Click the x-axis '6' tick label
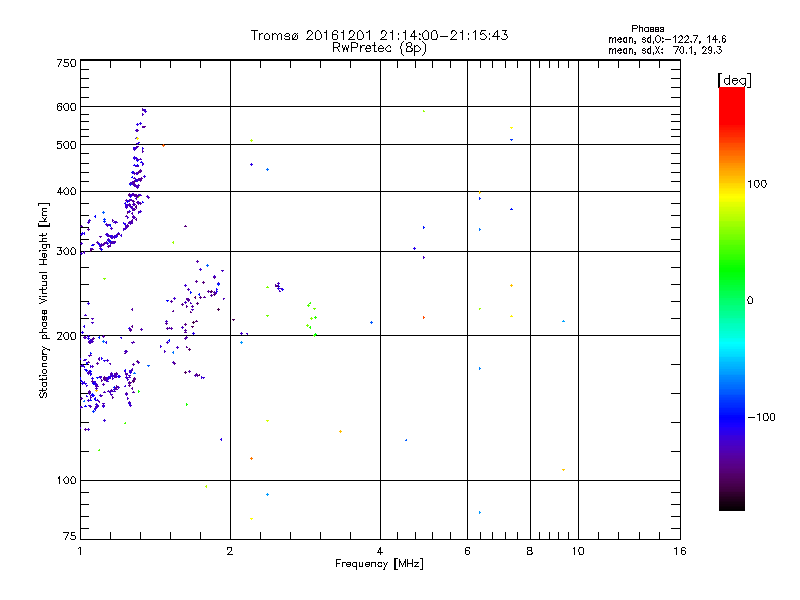Screen dimensions: 800x600 [x=467, y=551]
